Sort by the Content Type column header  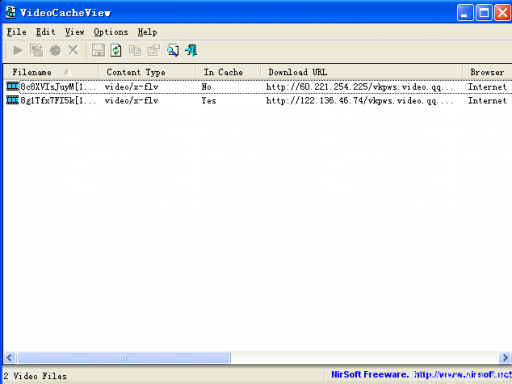(147, 72)
